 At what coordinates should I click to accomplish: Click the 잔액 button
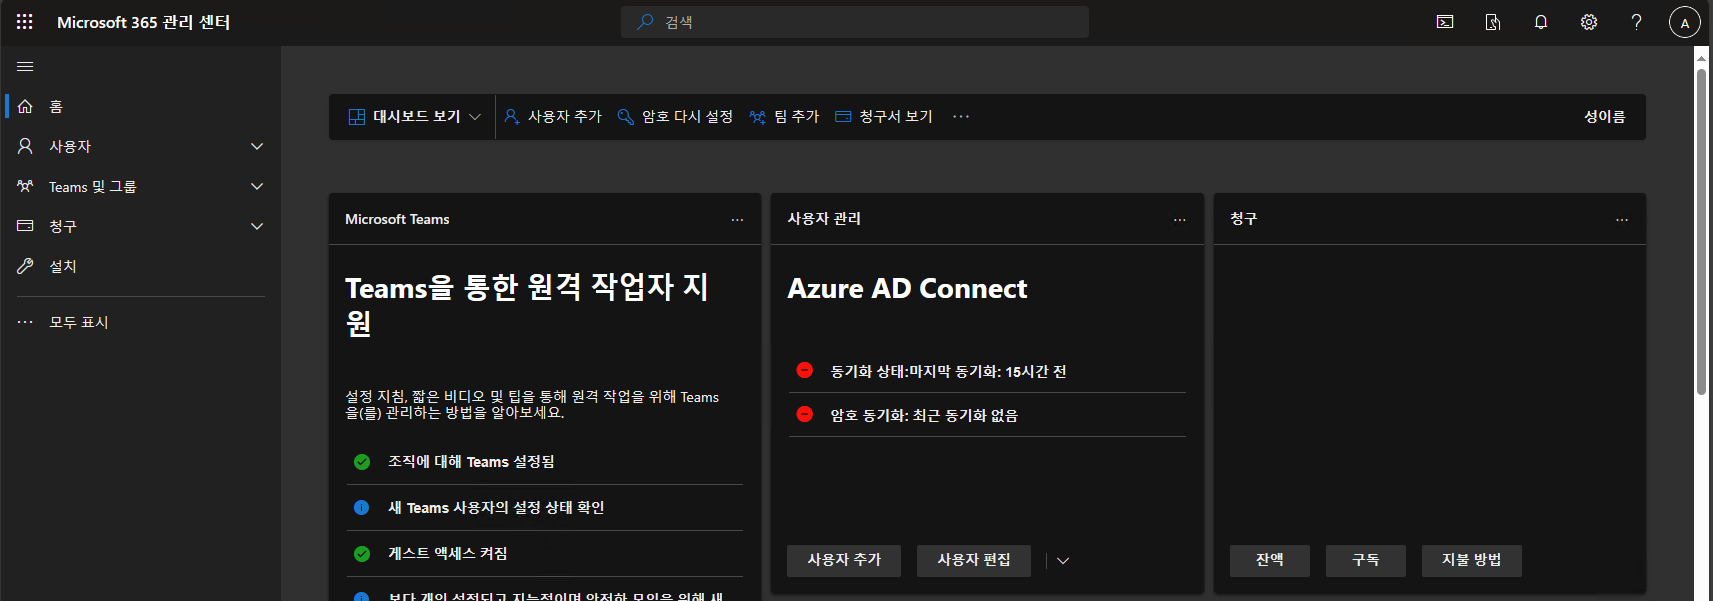click(x=1270, y=560)
